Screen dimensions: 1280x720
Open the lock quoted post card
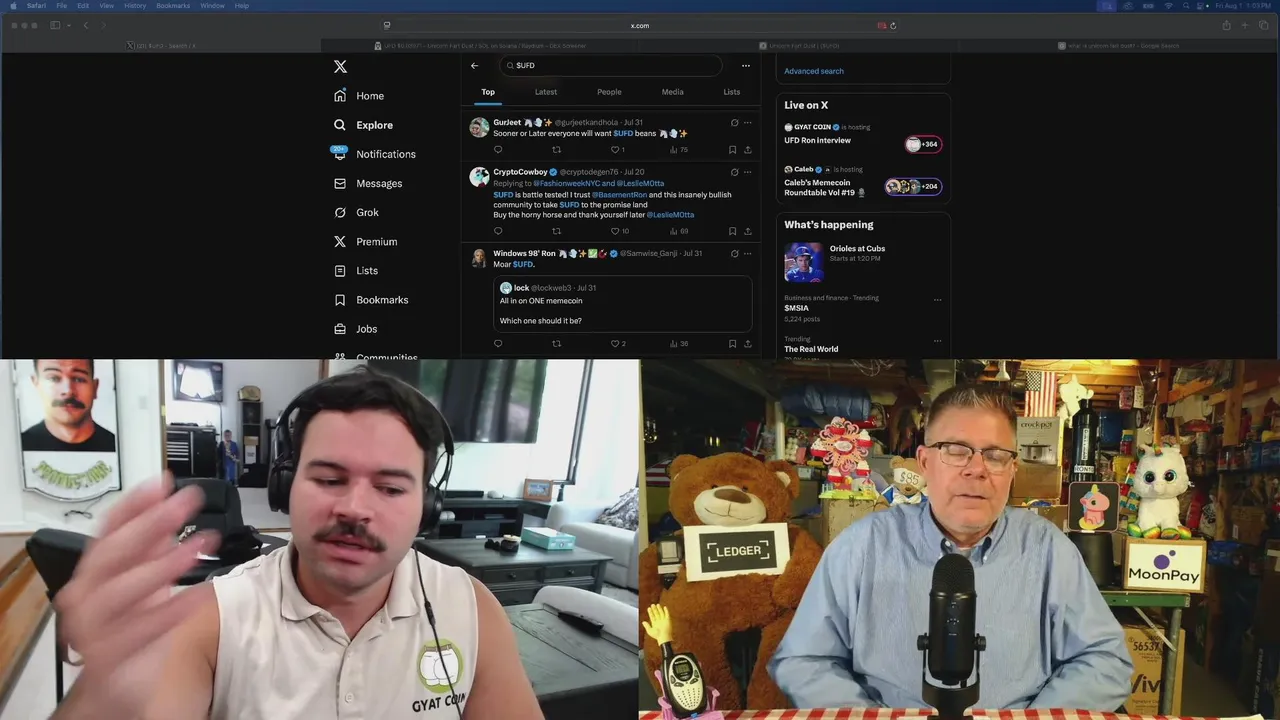point(623,304)
